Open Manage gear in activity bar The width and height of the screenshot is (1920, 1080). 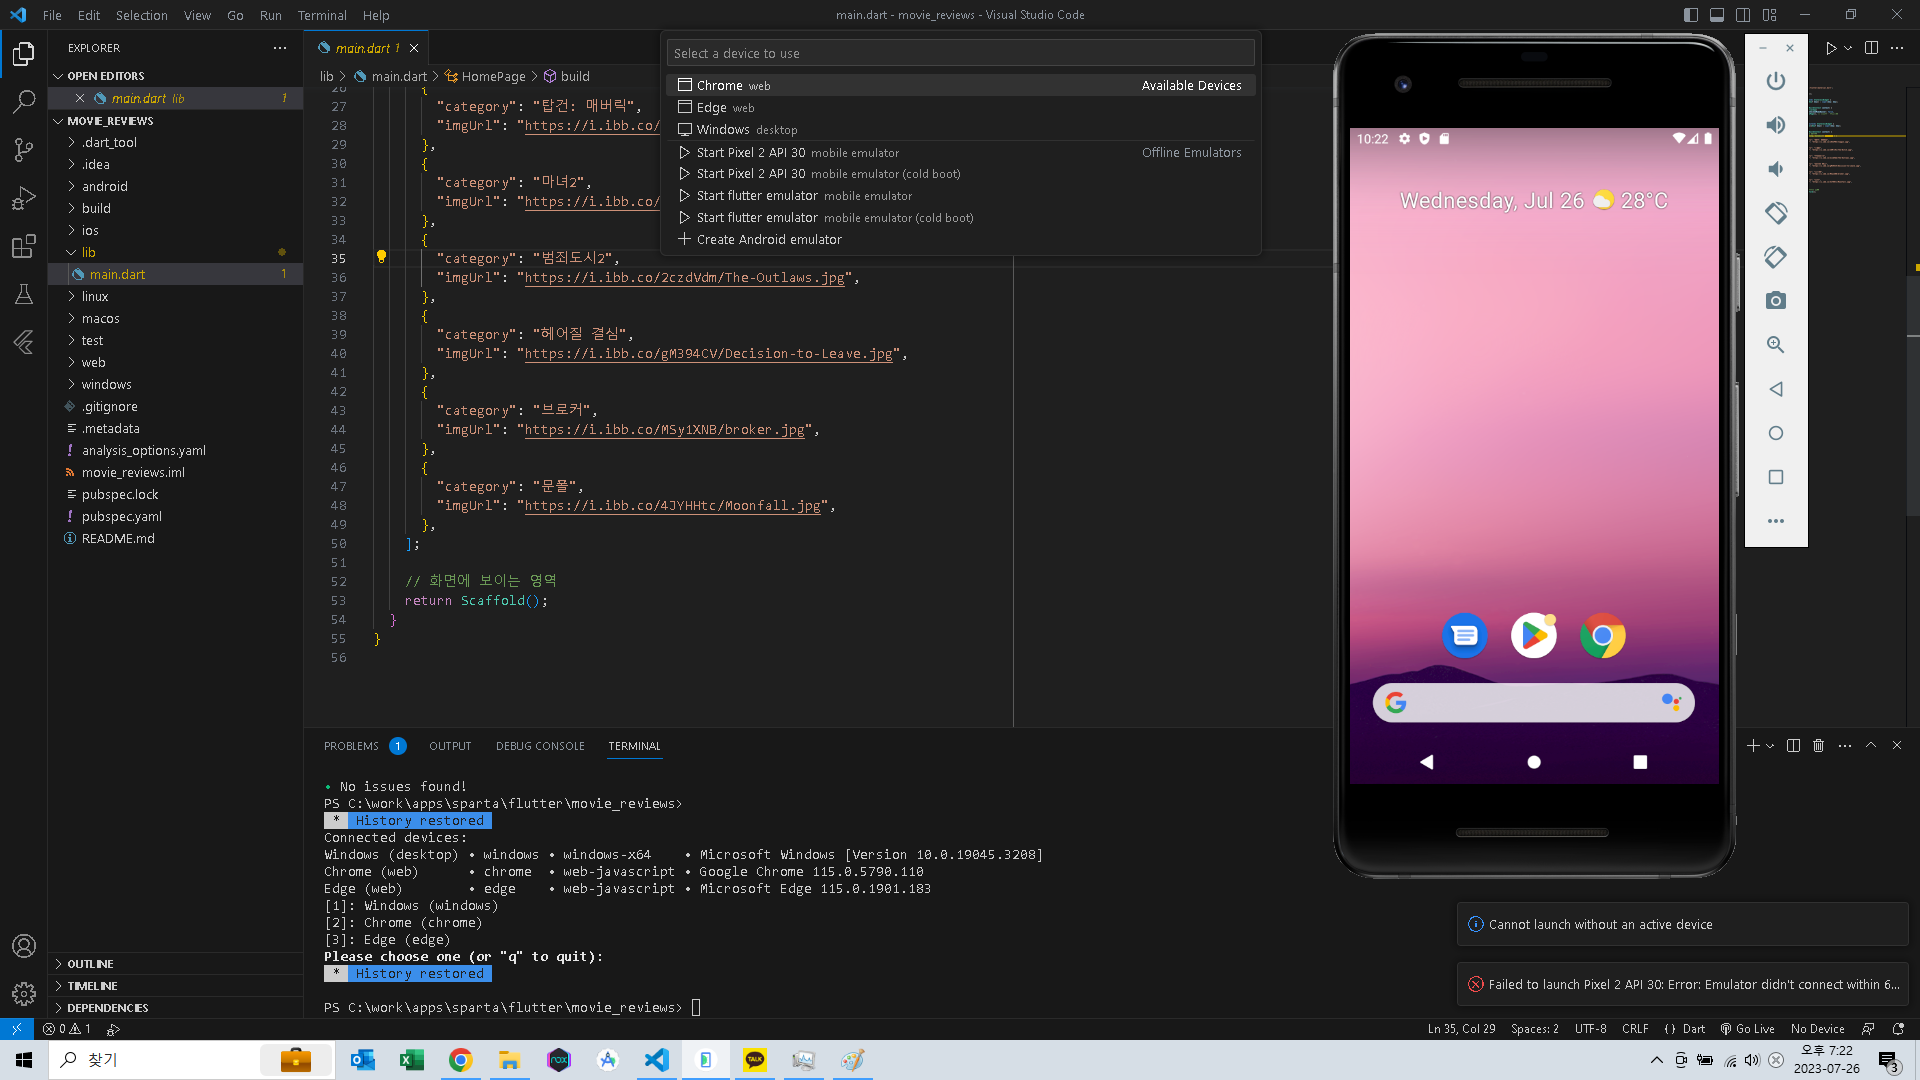point(24,994)
